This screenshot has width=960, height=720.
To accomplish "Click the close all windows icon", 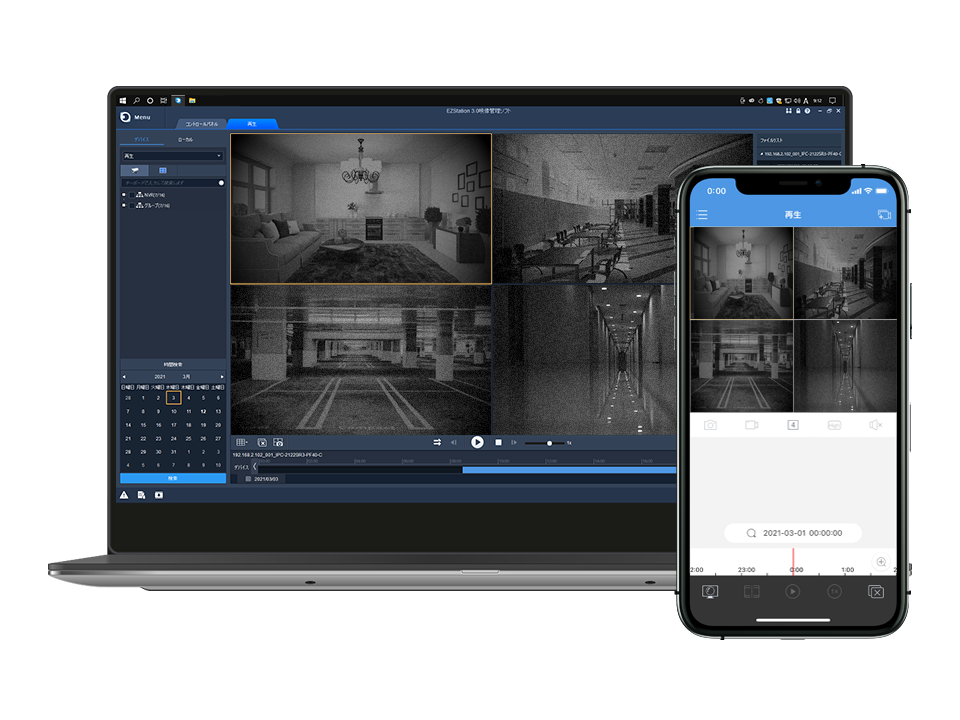I will click(x=262, y=442).
